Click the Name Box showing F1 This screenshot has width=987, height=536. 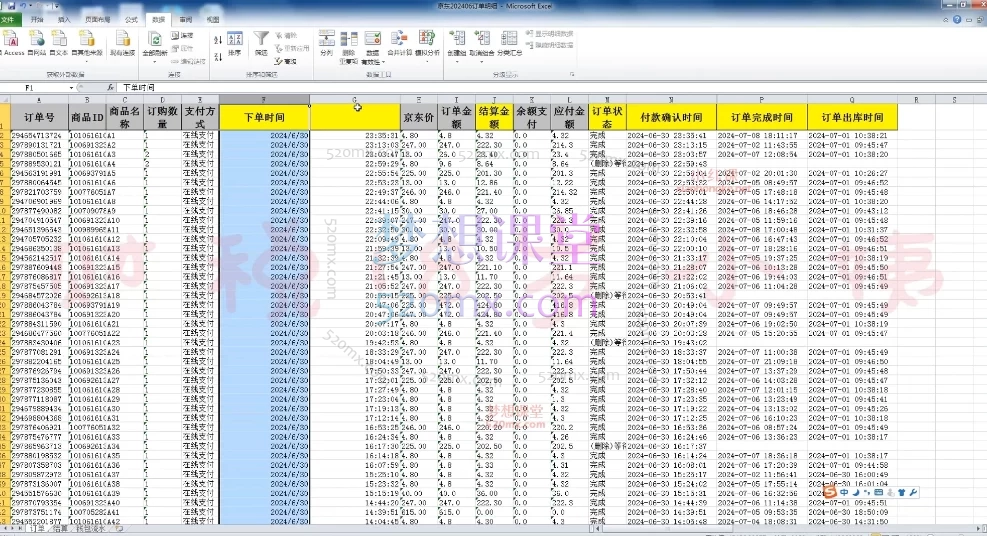35,87
